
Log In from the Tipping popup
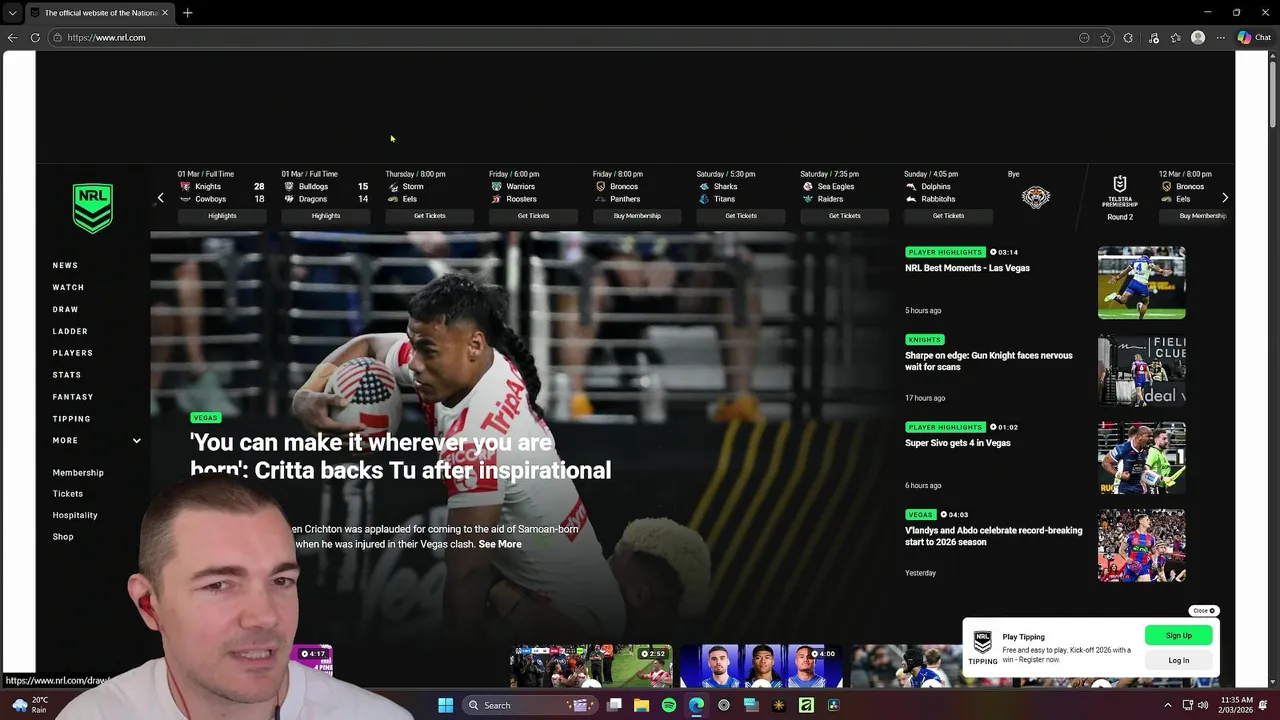[1179, 660]
